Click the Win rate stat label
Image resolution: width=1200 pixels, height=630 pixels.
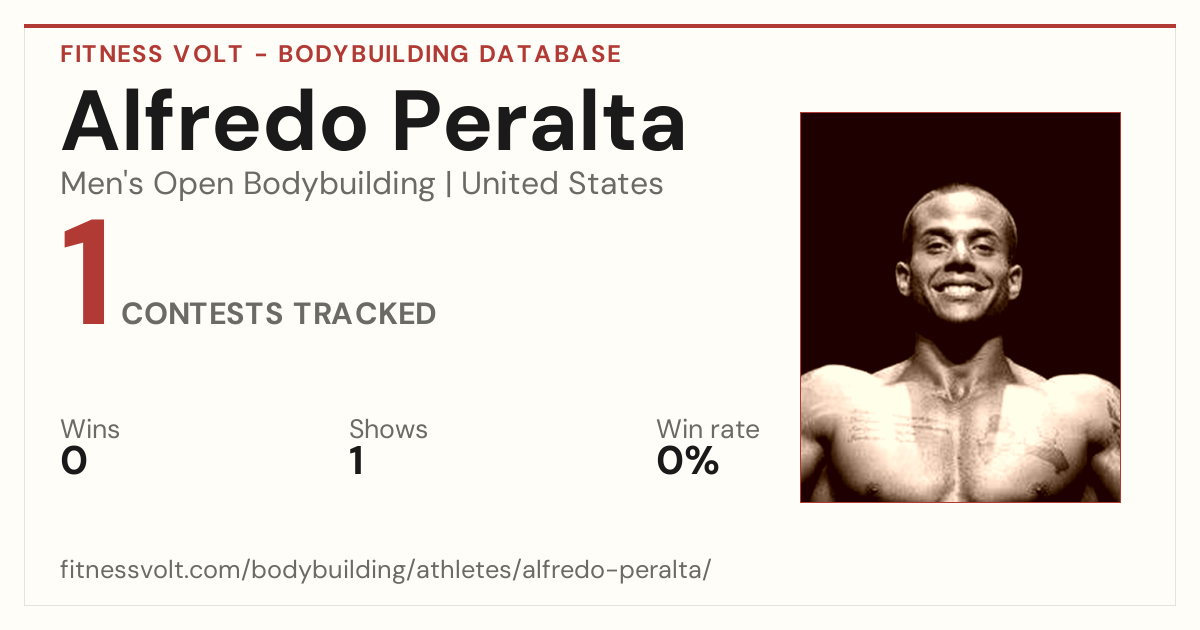(x=708, y=430)
